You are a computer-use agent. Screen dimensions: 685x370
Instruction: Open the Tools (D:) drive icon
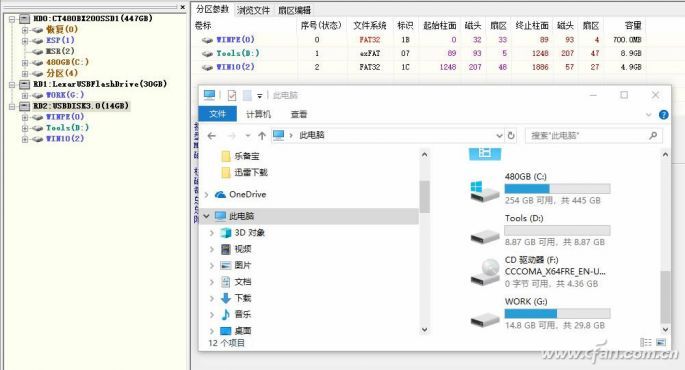pyautogui.click(x=484, y=236)
